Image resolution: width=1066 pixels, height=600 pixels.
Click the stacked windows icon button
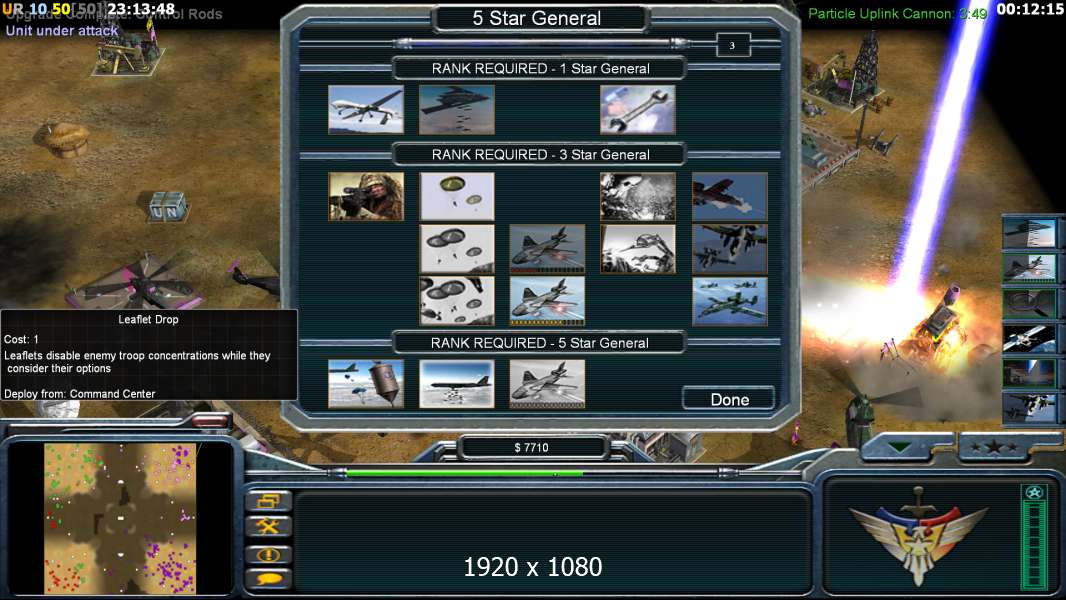[269, 501]
